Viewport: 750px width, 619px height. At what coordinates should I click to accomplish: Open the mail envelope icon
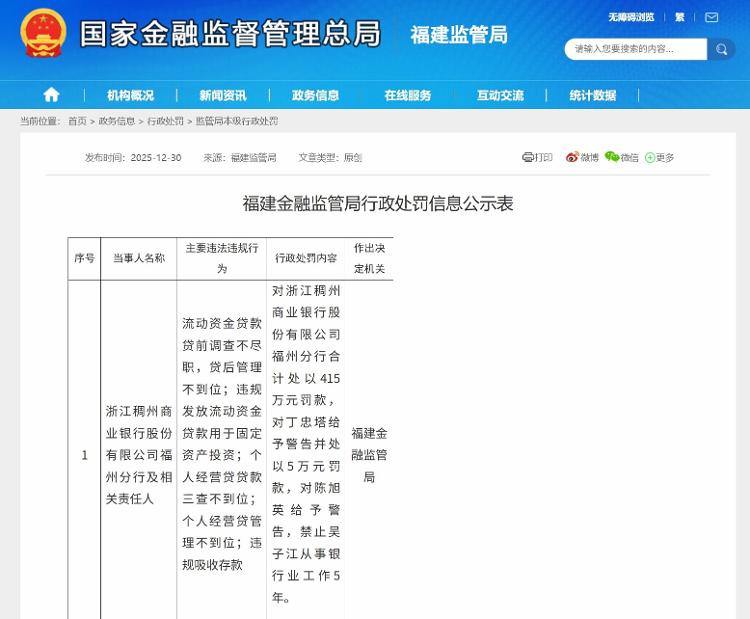click(711, 17)
